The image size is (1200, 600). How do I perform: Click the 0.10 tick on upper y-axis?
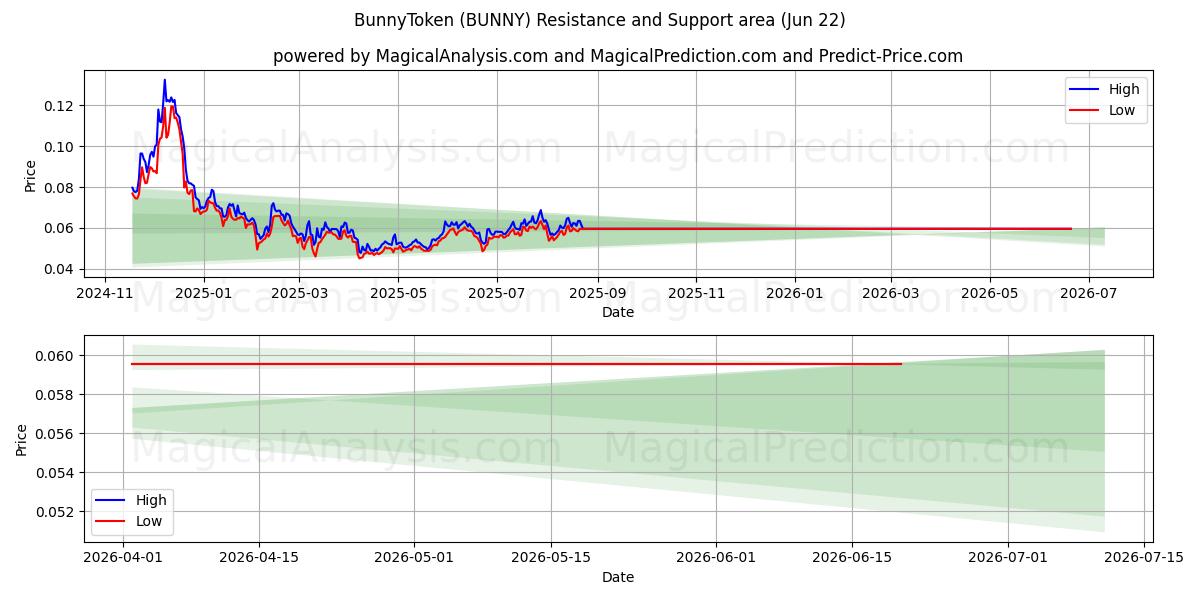pyautogui.click(x=60, y=147)
